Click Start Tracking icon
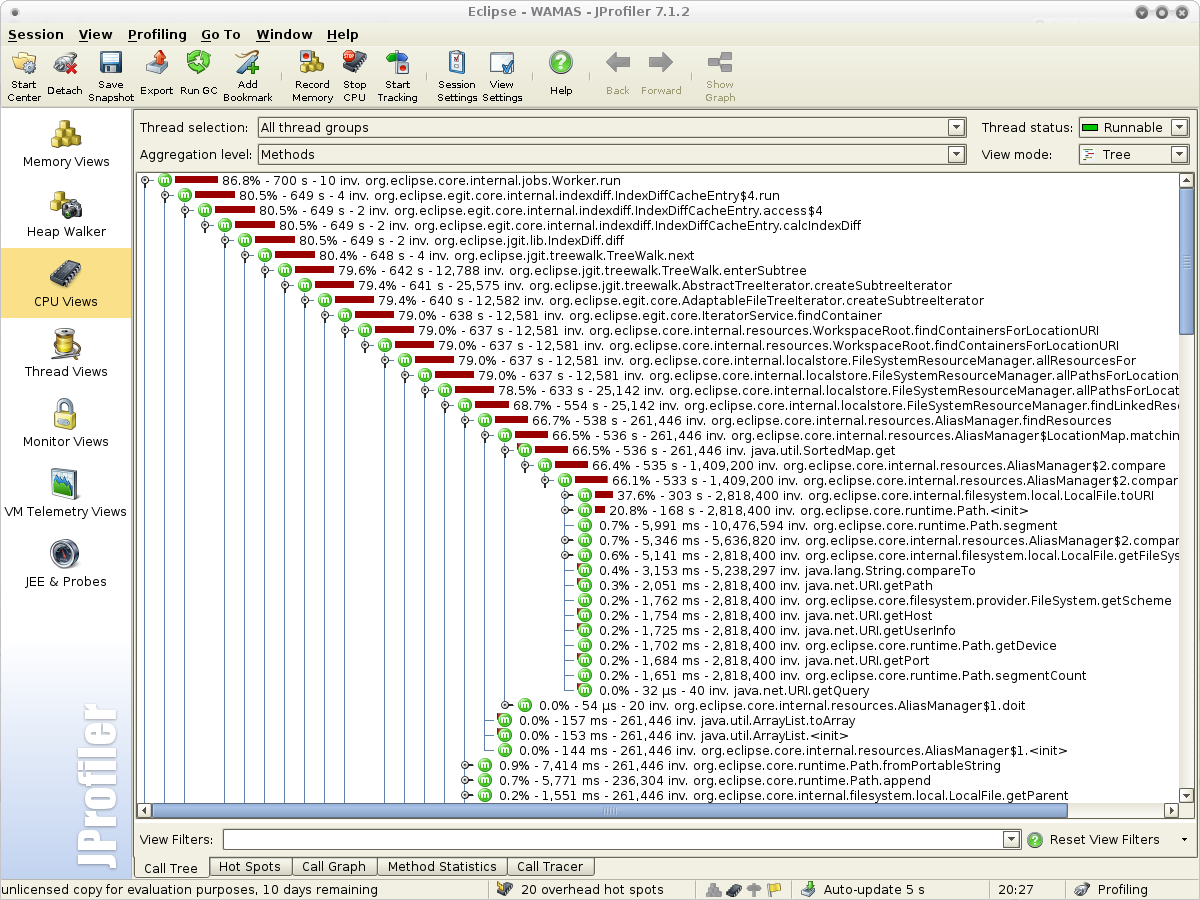The image size is (1200, 900). (x=397, y=64)
